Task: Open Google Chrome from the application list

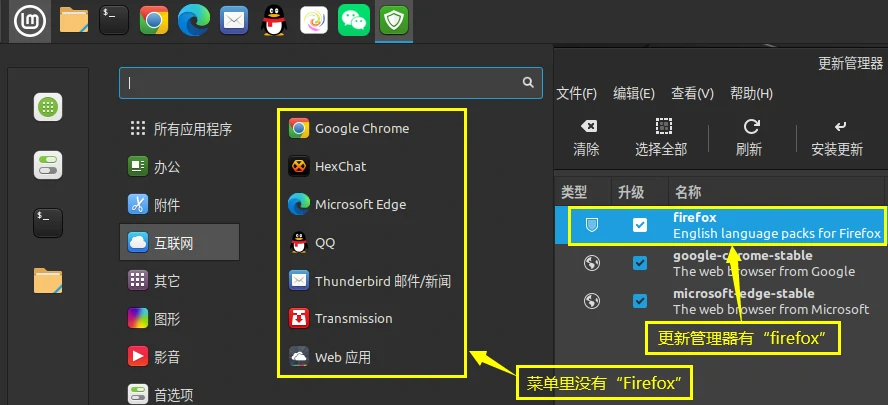Action: point(361,128)
